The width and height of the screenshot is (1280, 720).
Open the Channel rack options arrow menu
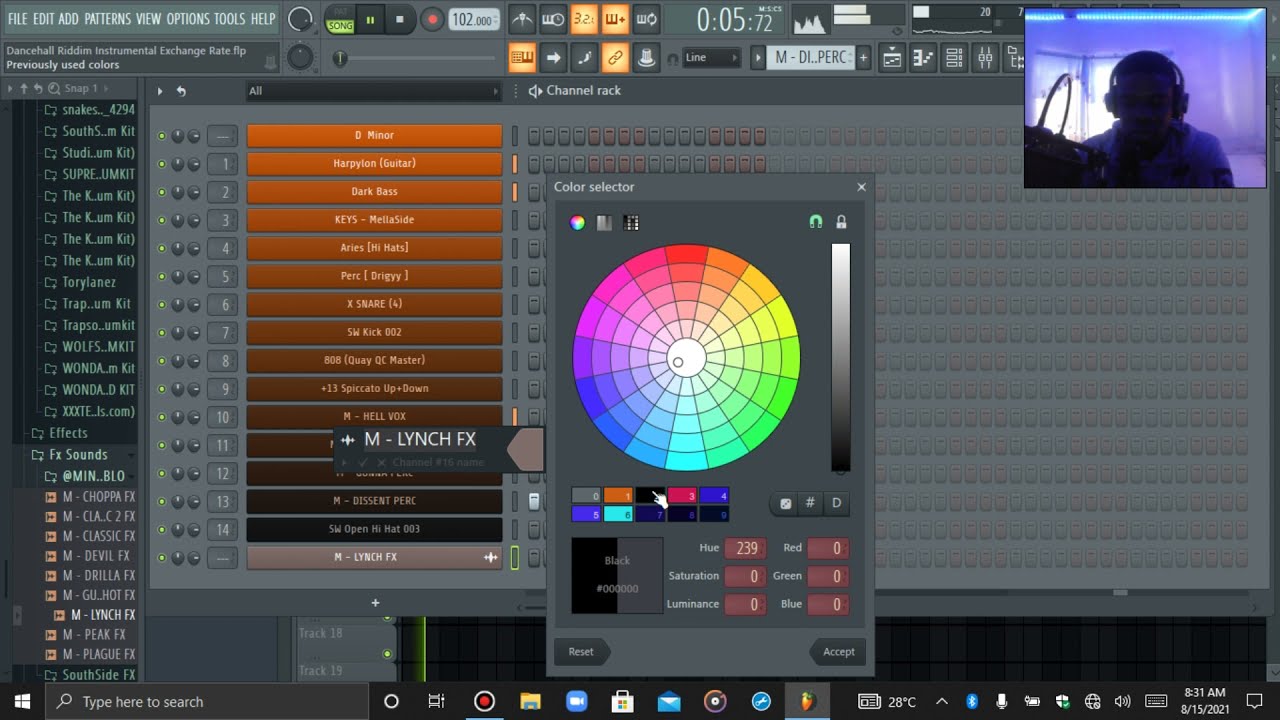pyautogui.click(x=160, y=91)
